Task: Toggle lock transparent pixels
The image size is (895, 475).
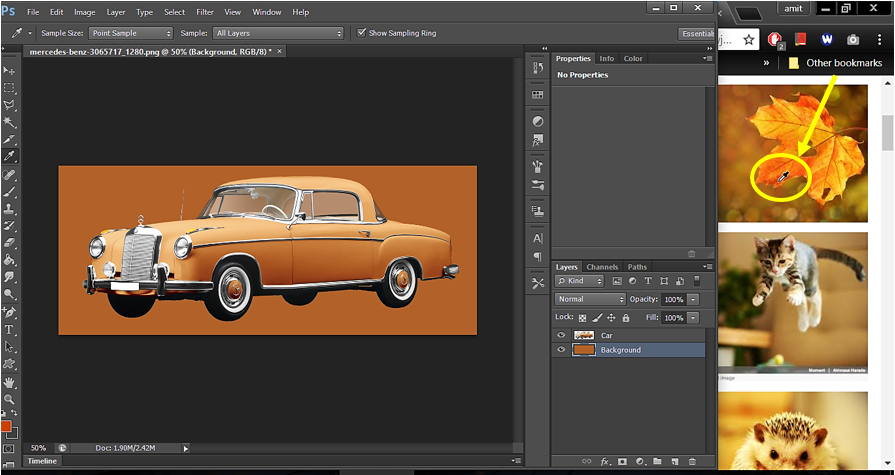Action: 582,318
